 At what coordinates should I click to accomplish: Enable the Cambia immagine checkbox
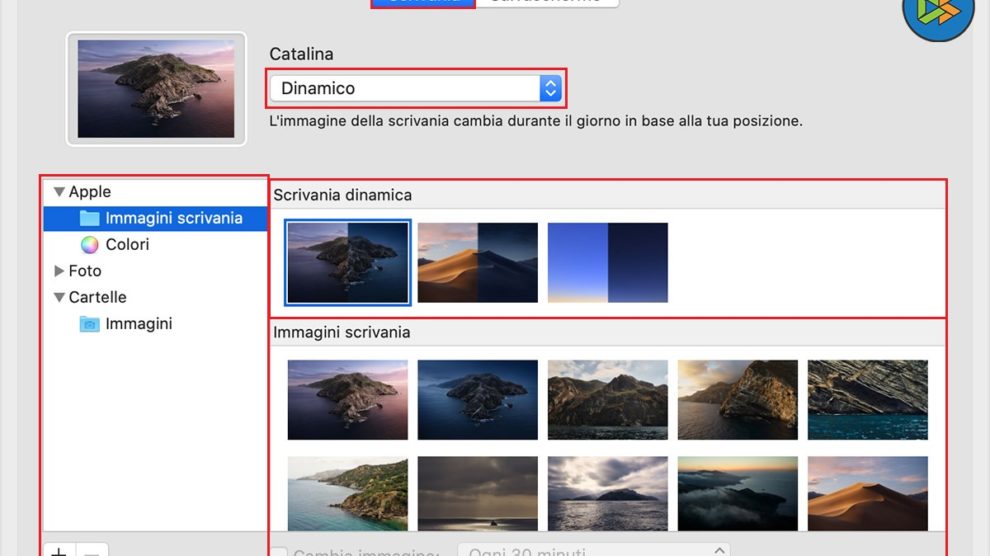(279, 552)
